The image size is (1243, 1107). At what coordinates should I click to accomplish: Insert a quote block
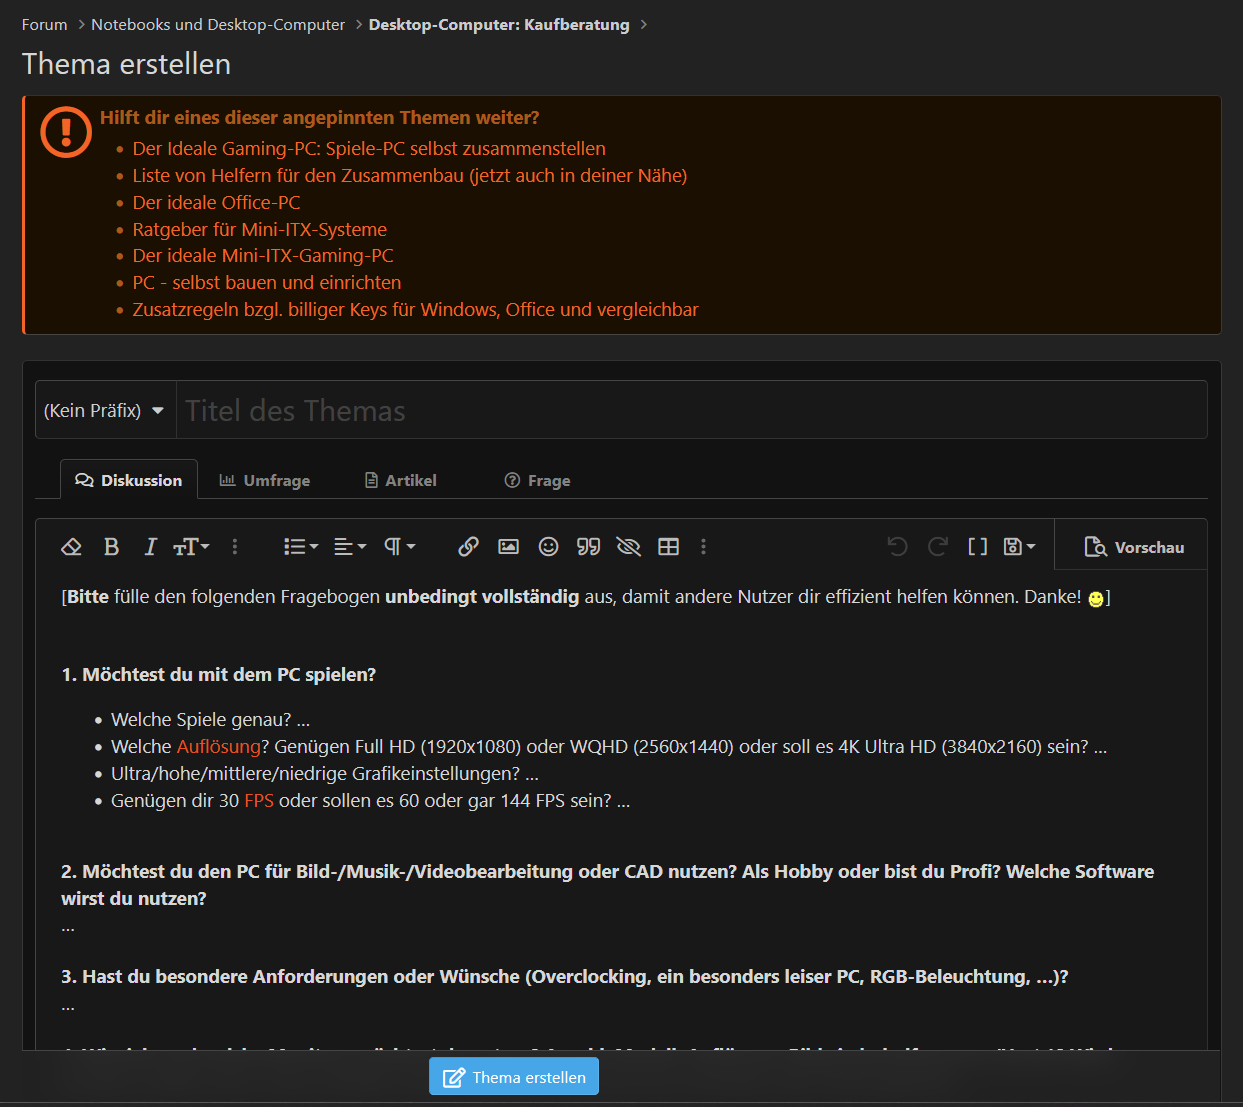(x=588, y=547)
